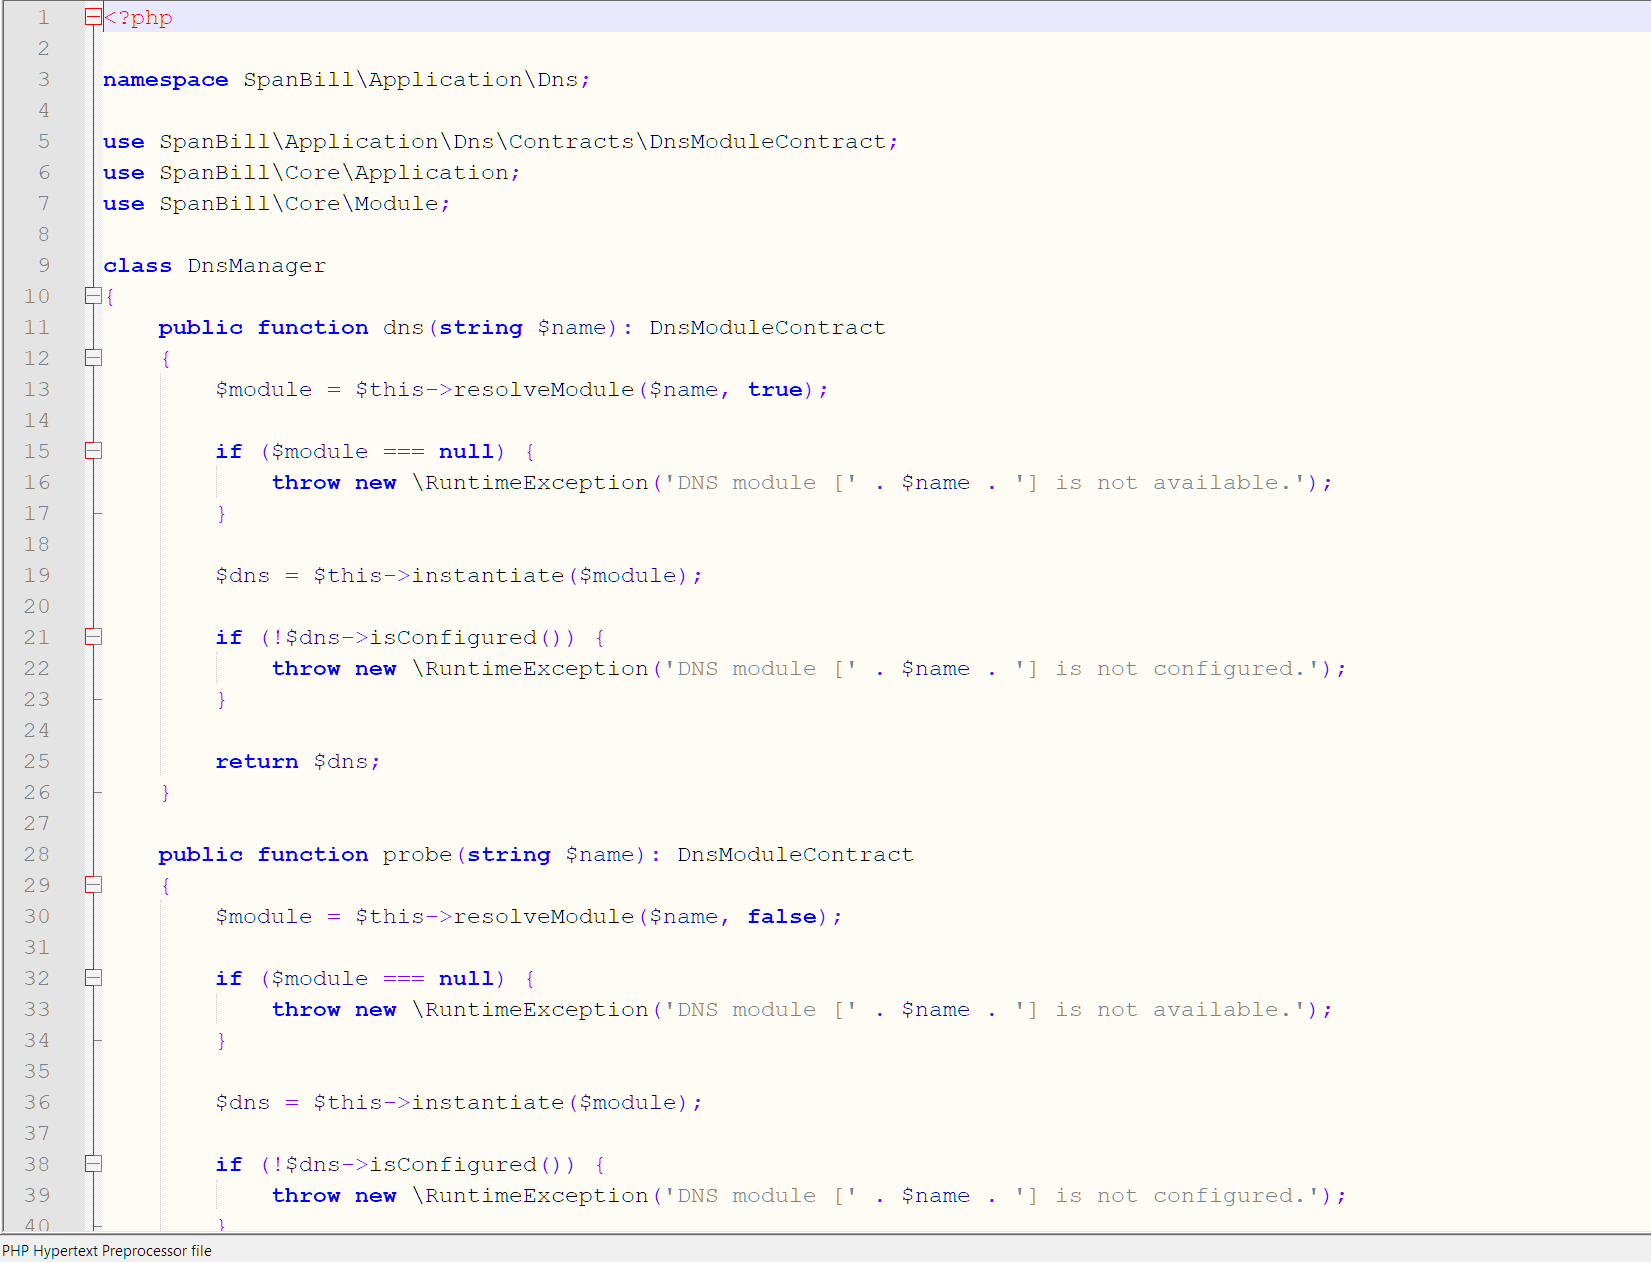This screenshot has height=1262, width=1651.
Task: Click the new keyword on line 39
Action: click(376, 1196)
